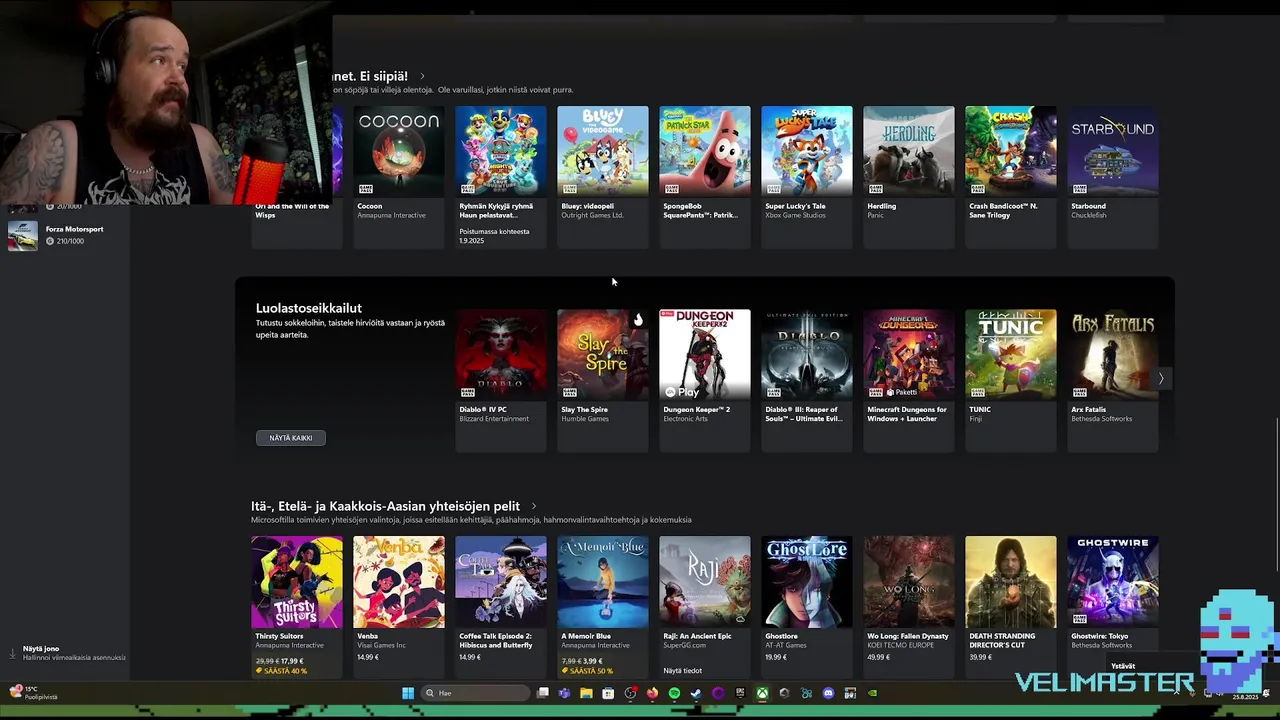Open the PAW Patrol Ryhmän Kykyjä game tile

(500, 176)
